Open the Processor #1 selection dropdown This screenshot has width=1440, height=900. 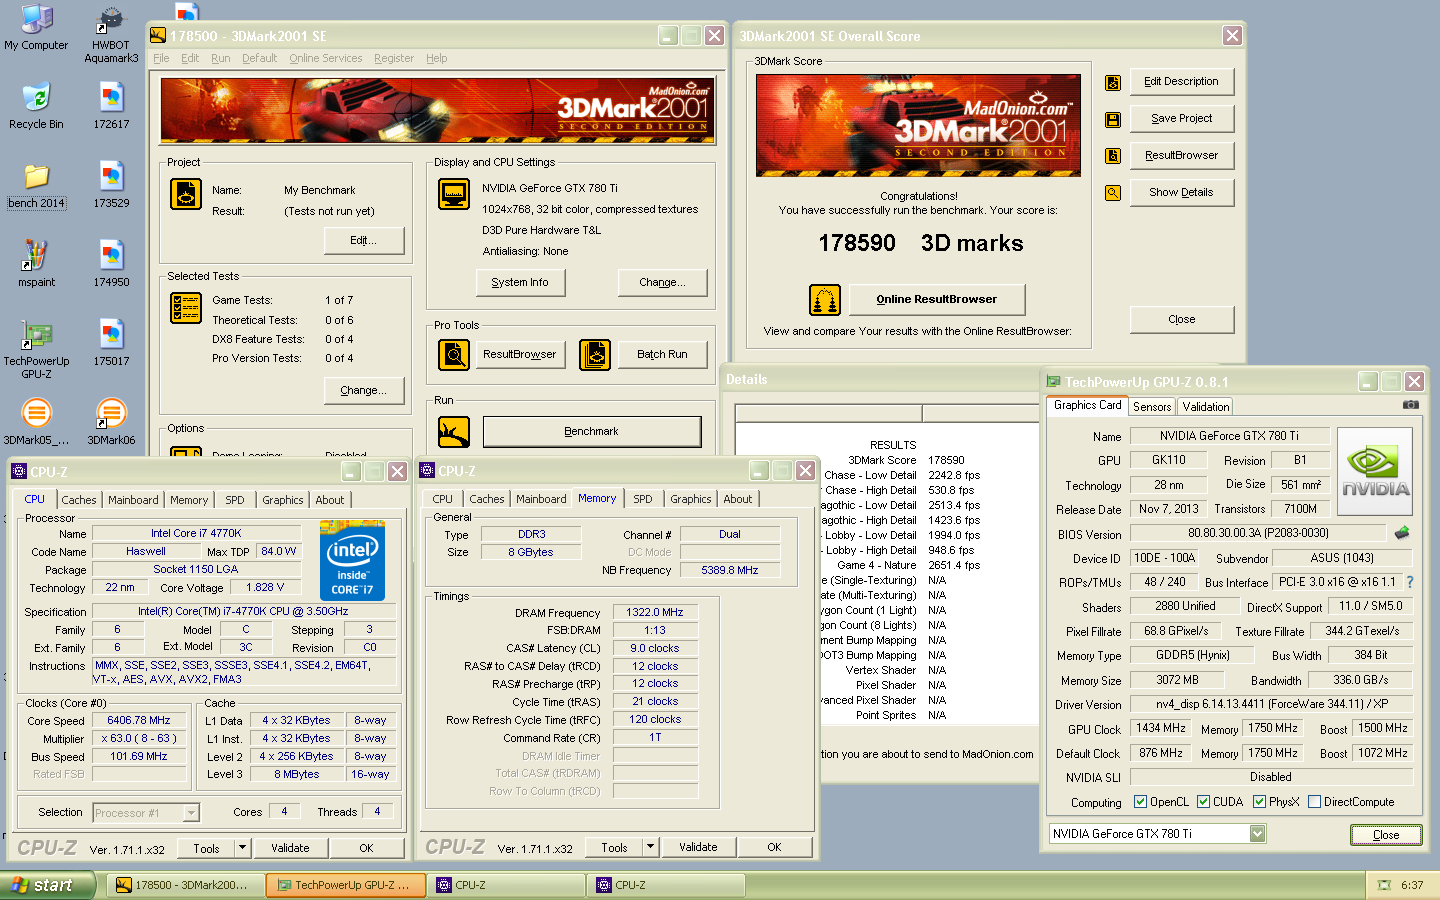click(x=191, y=813)
